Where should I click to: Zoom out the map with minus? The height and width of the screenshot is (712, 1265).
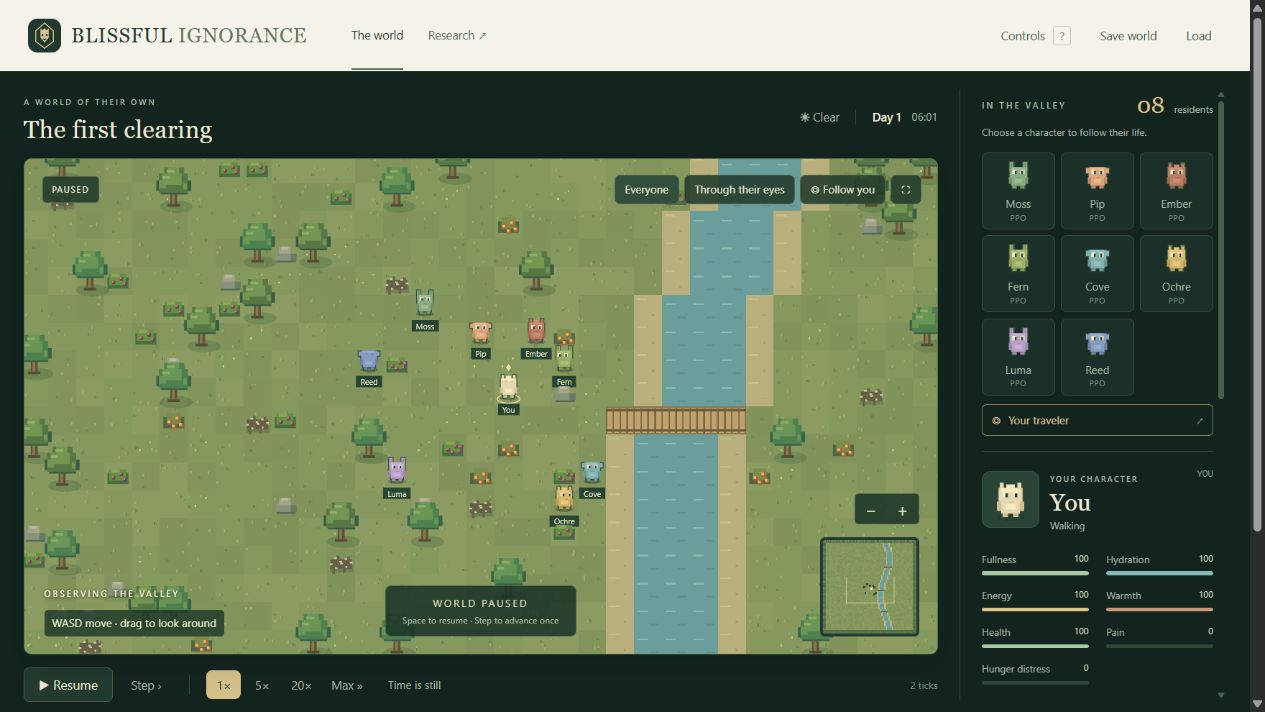871,511
